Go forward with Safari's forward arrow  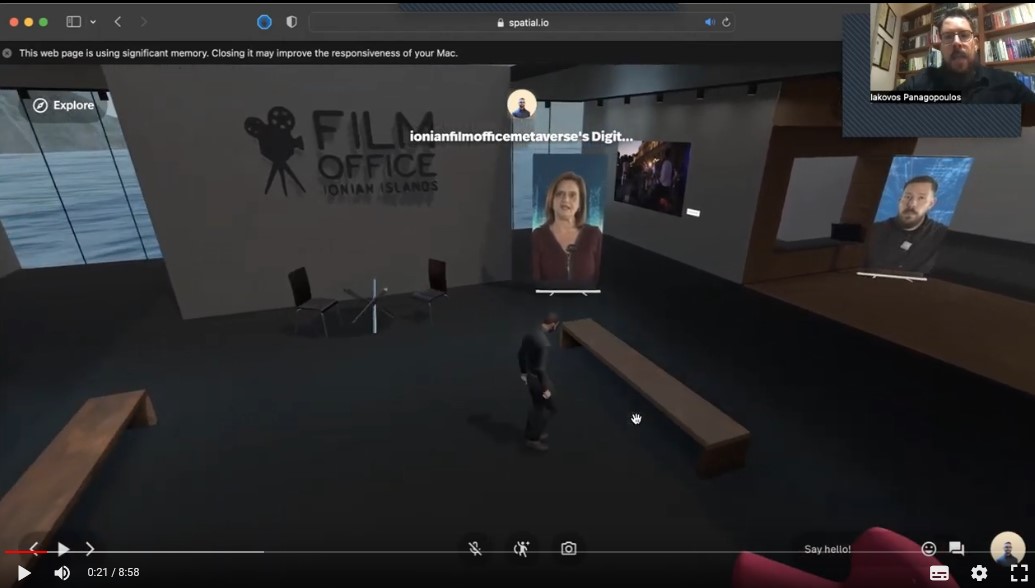[143, 22]
